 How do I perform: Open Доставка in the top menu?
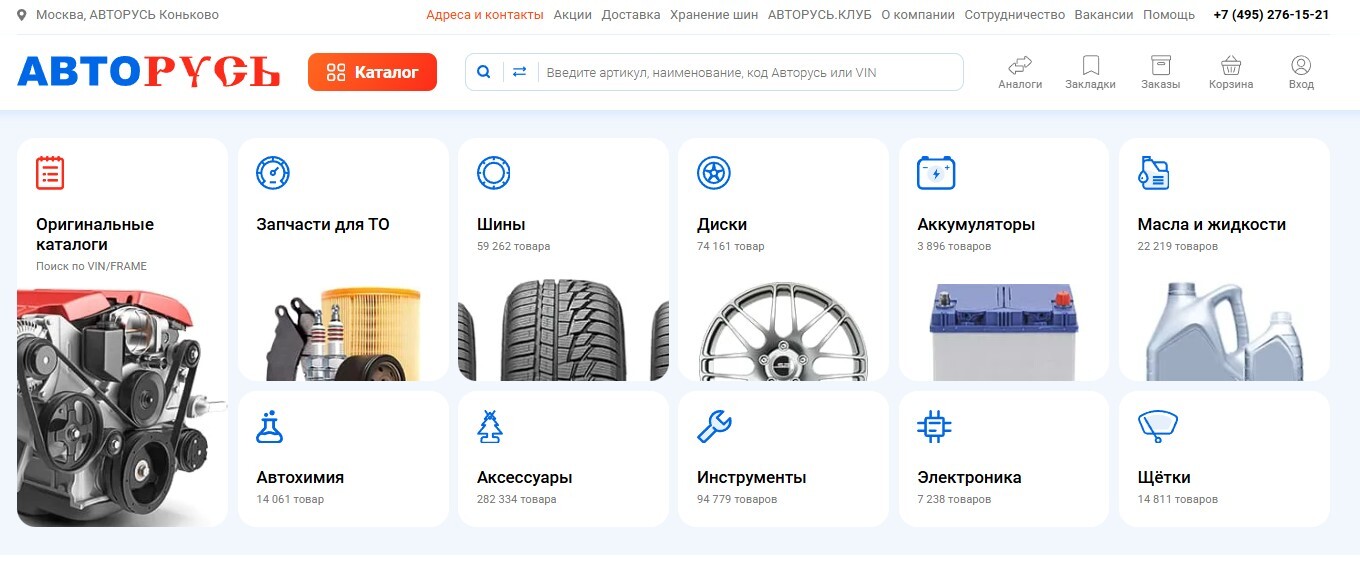pyautogui.click(x=631, y=15)
